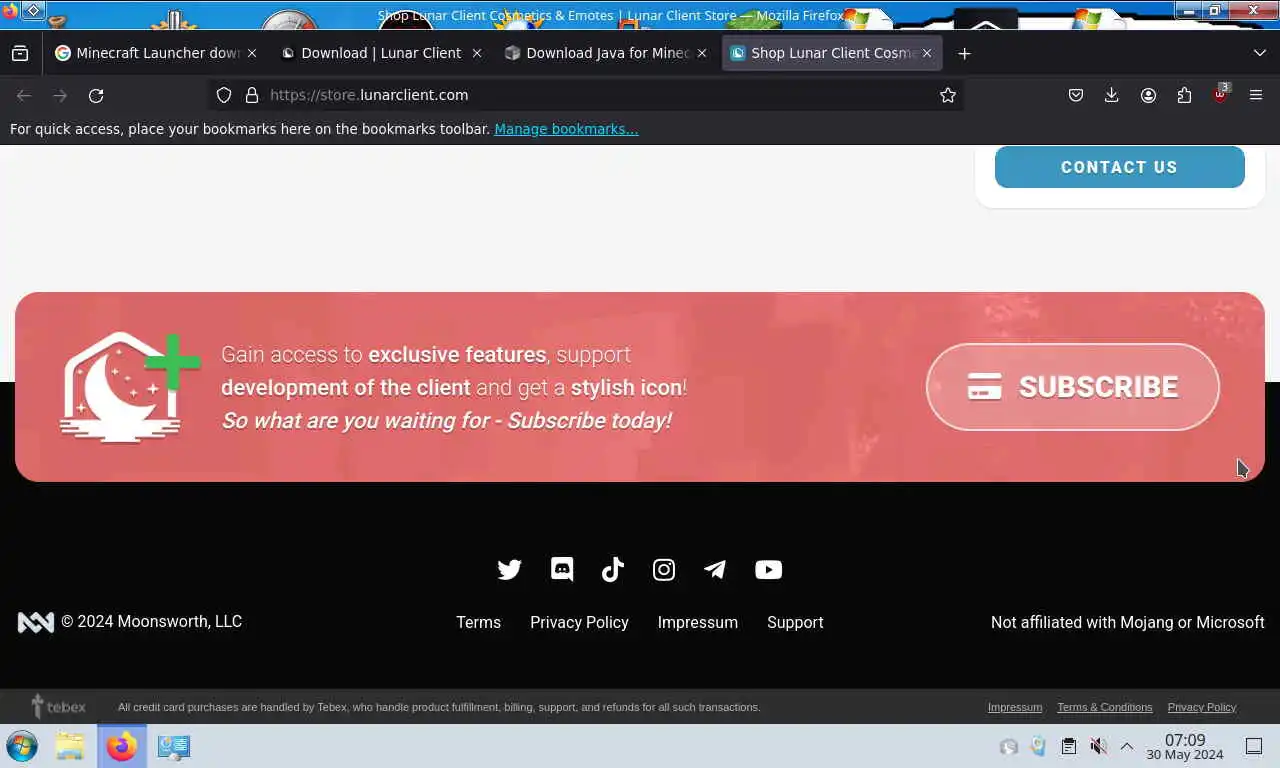This screenshot has width=1280, height=768.
Task: Click '© 2024 Moonsworth, LLC' text
Action: point(152,621)
